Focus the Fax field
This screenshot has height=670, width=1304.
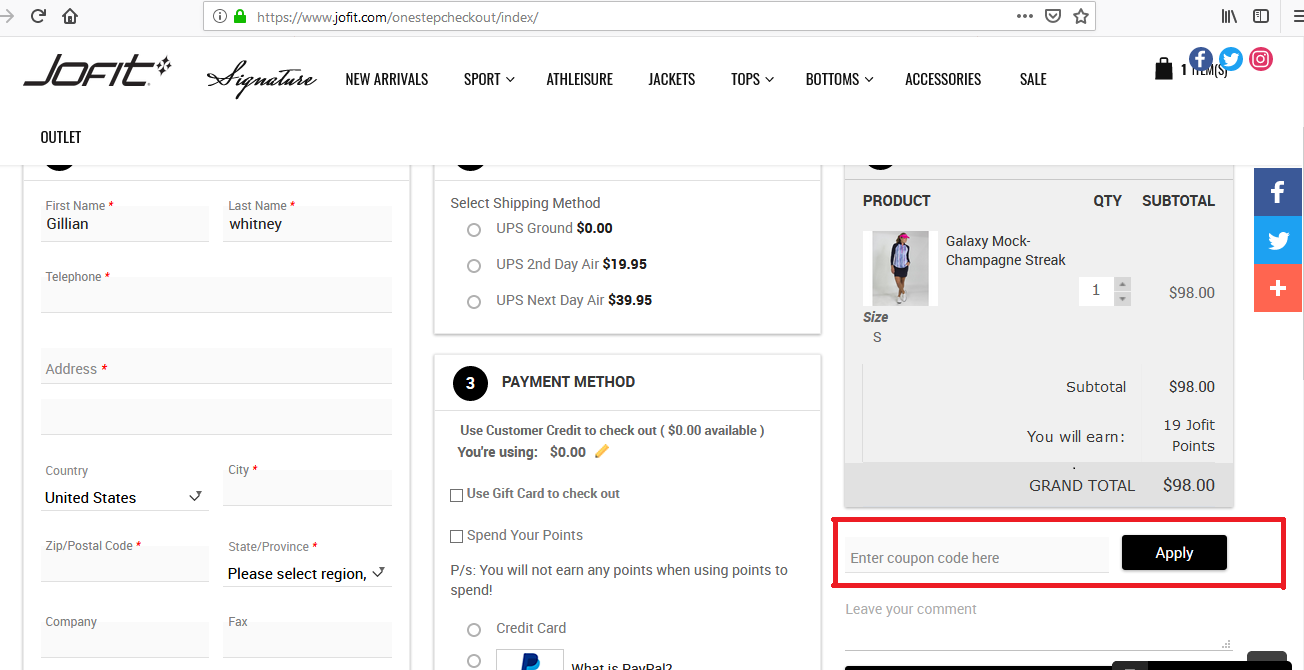(308, 640)
